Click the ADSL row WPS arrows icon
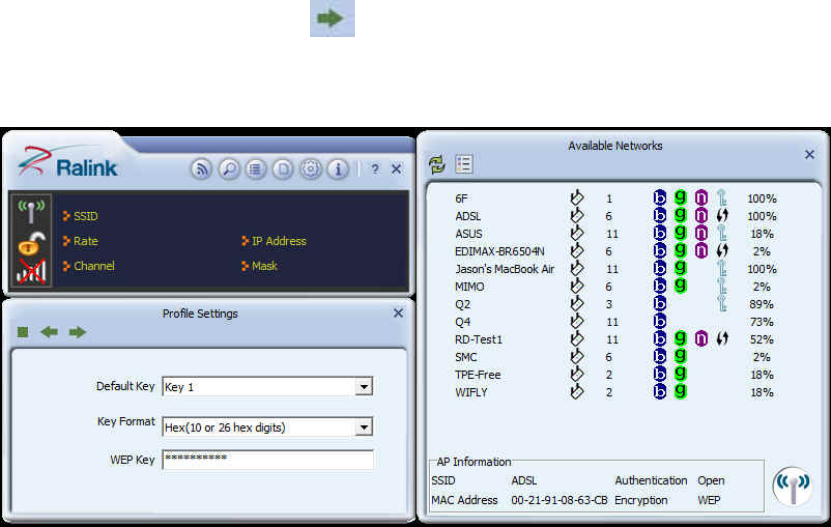This screenshot has height=527, width=831. (722, 216)
